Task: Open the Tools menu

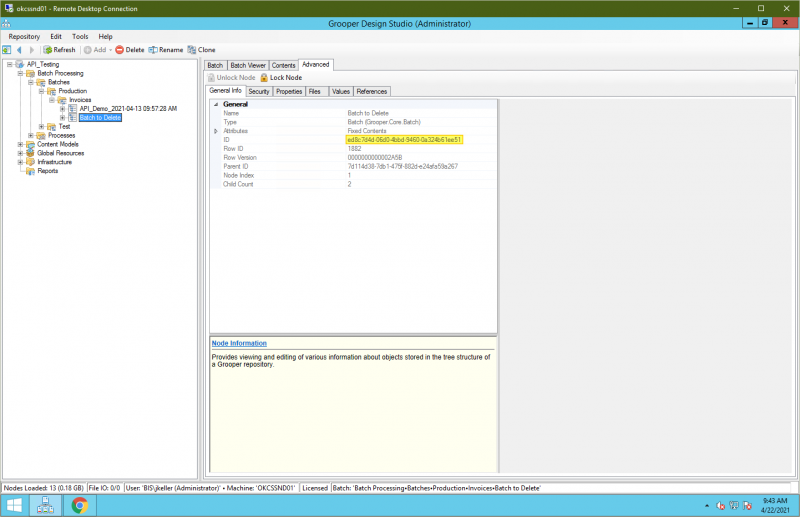Action: coord(80,37)
